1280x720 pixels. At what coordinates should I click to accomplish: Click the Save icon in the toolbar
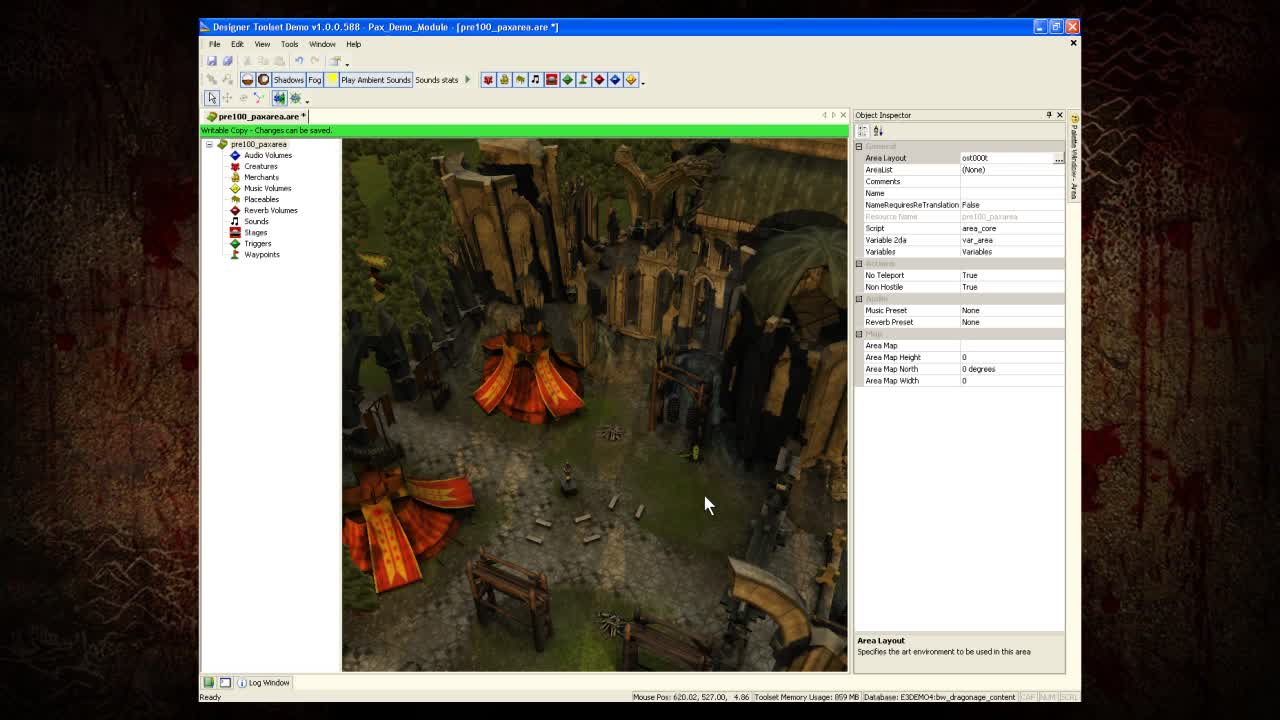(x=212, y=61)
